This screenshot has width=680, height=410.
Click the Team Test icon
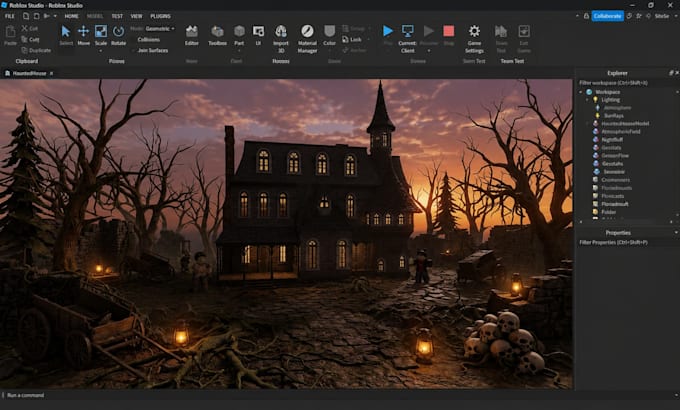pos(501,31)
